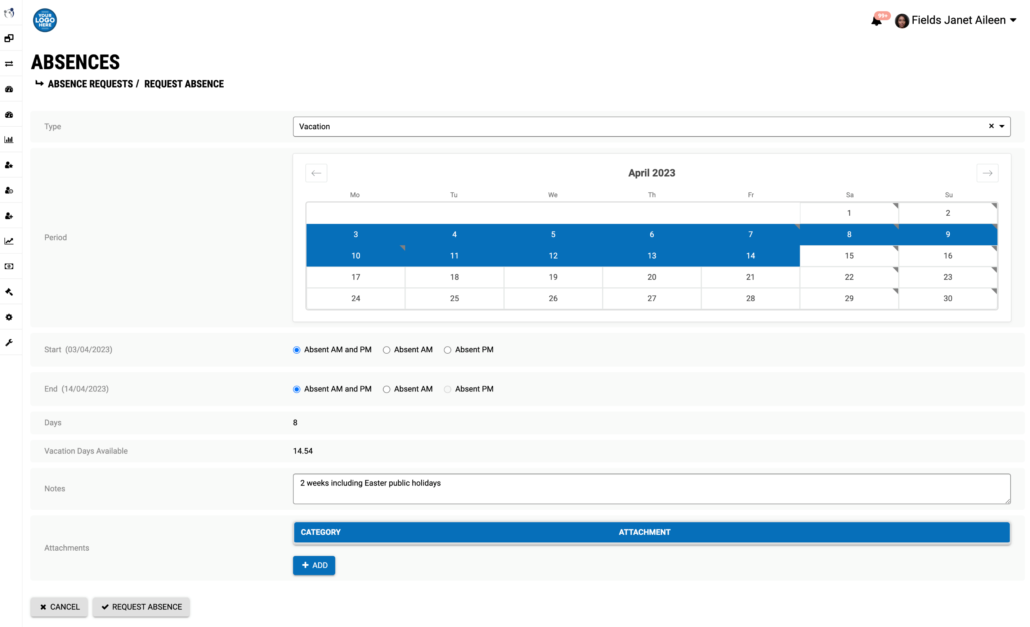The height and width of the screenshot is (627, 1030).
Task: Click in the Notes text field
Action: click(652, 489)
